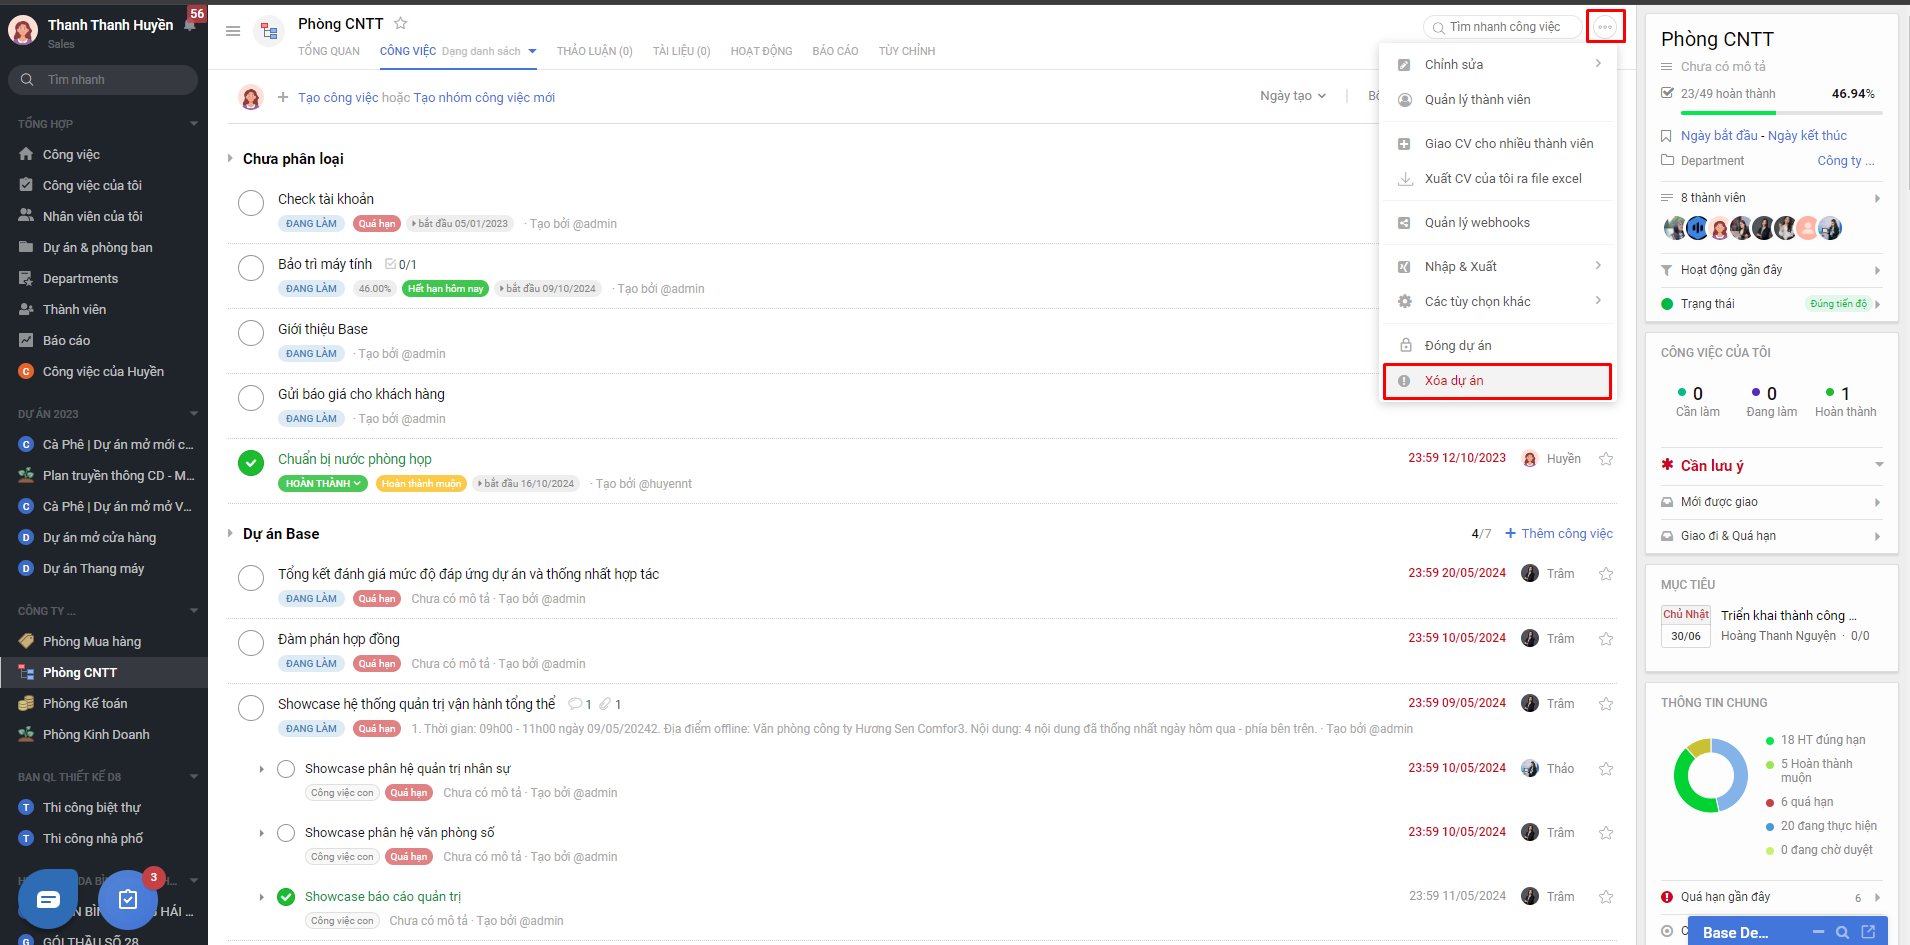Click the lock icon for Đóng dự án
Screen dimensions: 1910x945
[1404, 346]
